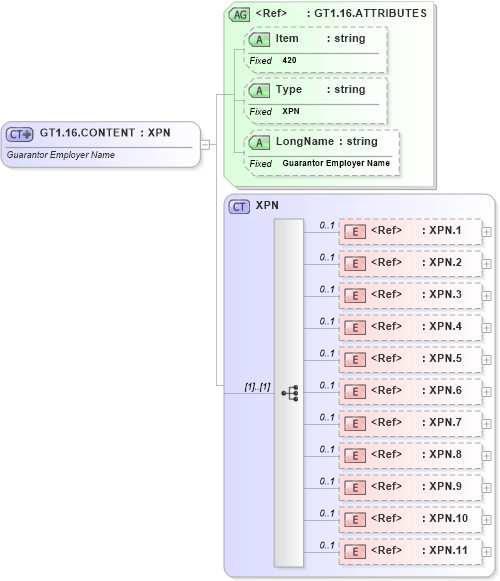This screenshot has height=581, width=500.
Task: Select the 'Guarantor Employer Name' italic description
Action: tap(61, 155)
